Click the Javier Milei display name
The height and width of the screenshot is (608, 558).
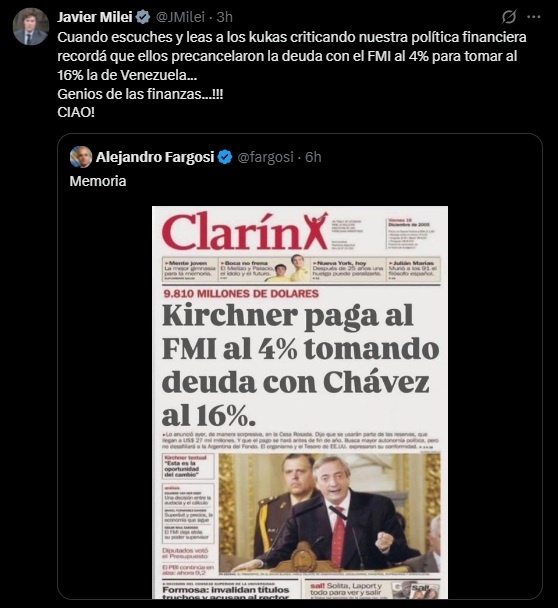coord(95,17)
